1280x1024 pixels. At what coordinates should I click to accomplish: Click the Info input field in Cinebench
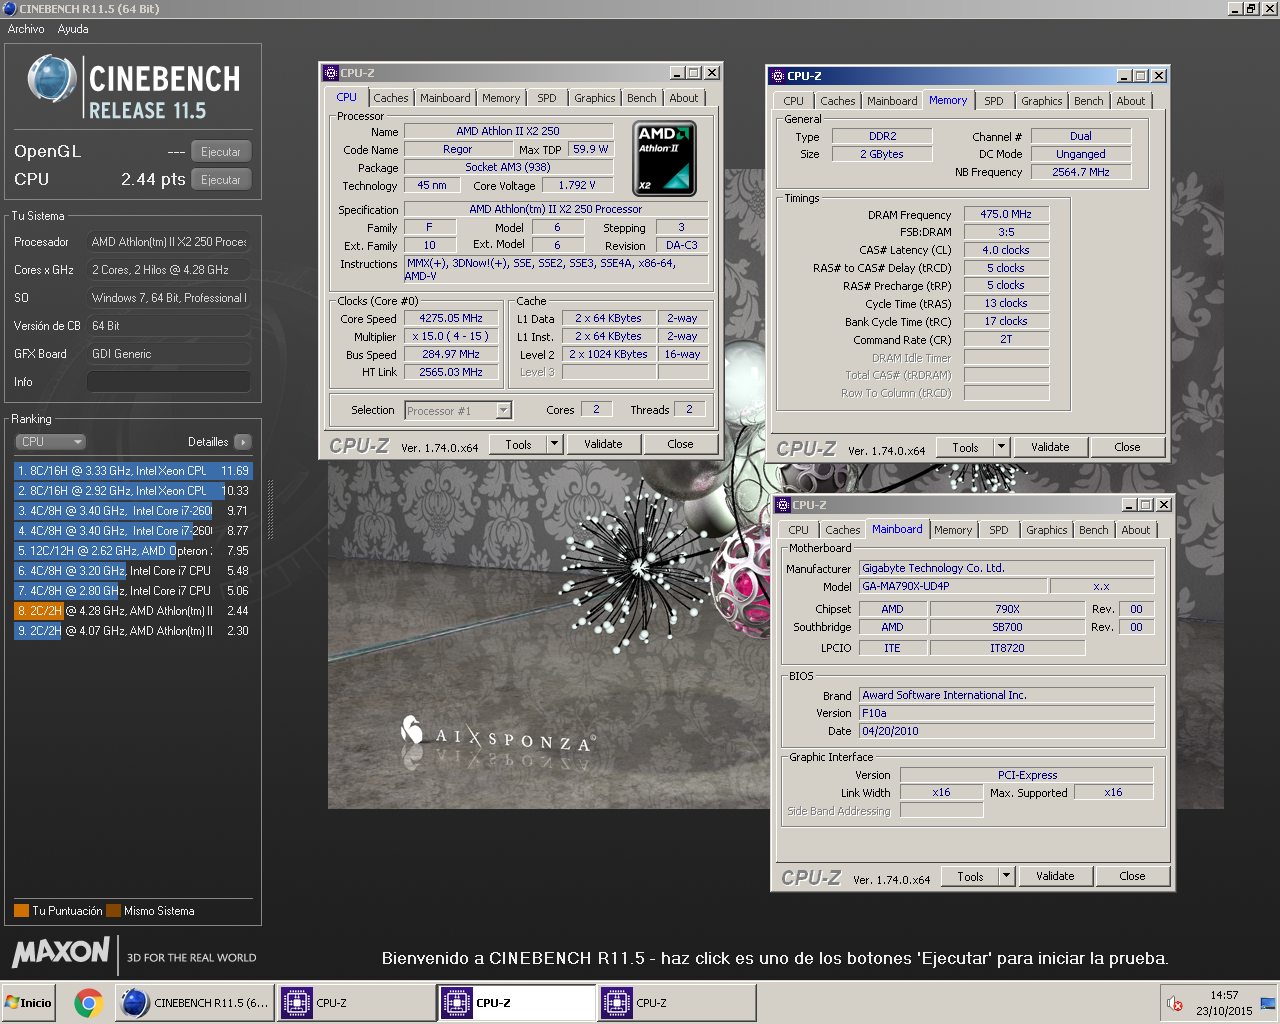168,382
